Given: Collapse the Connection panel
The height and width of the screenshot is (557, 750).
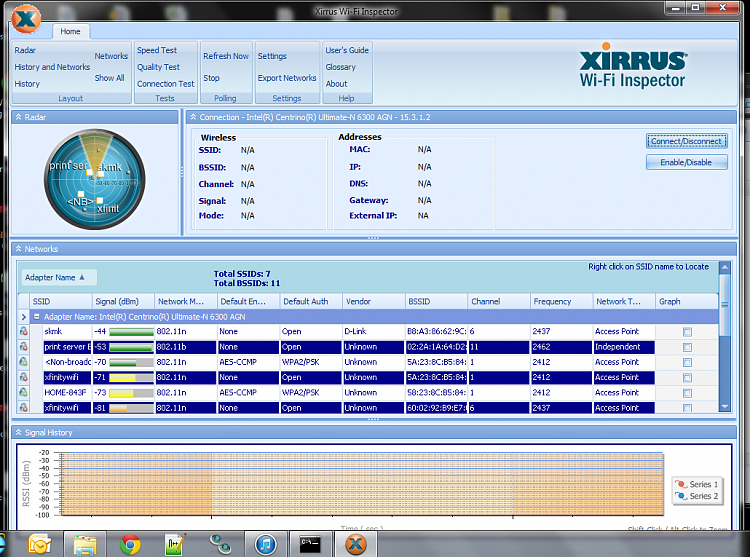Looking at the screenshot, I should pos(193,117).
